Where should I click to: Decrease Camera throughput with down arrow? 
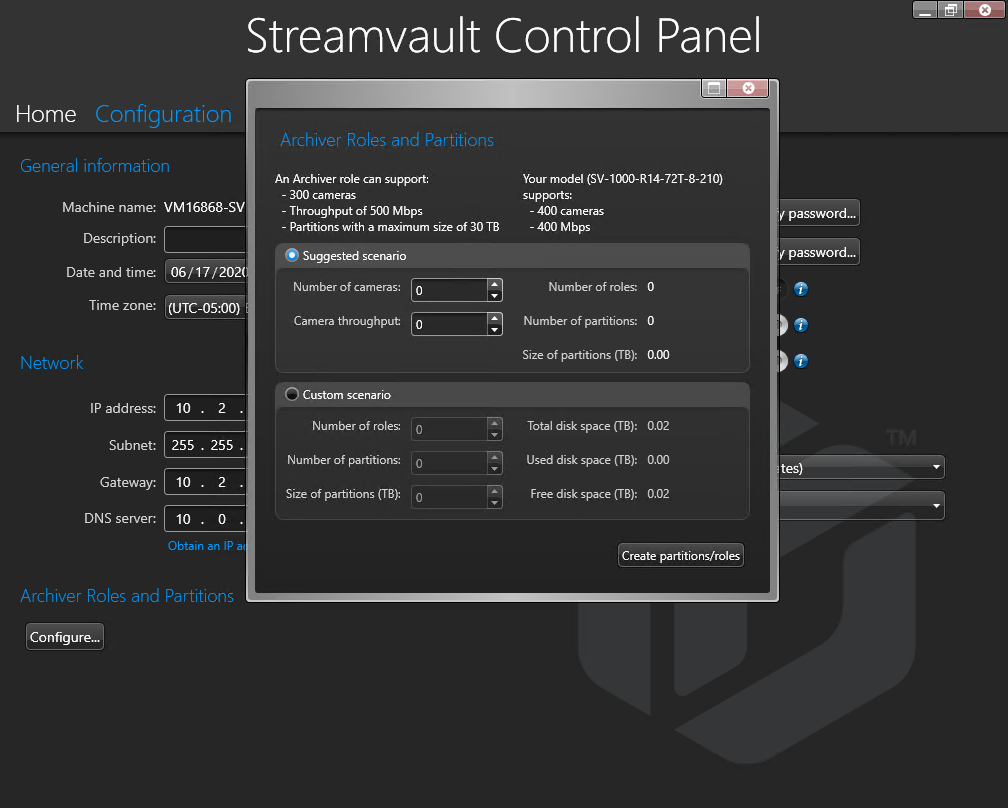tap(494, 330)
